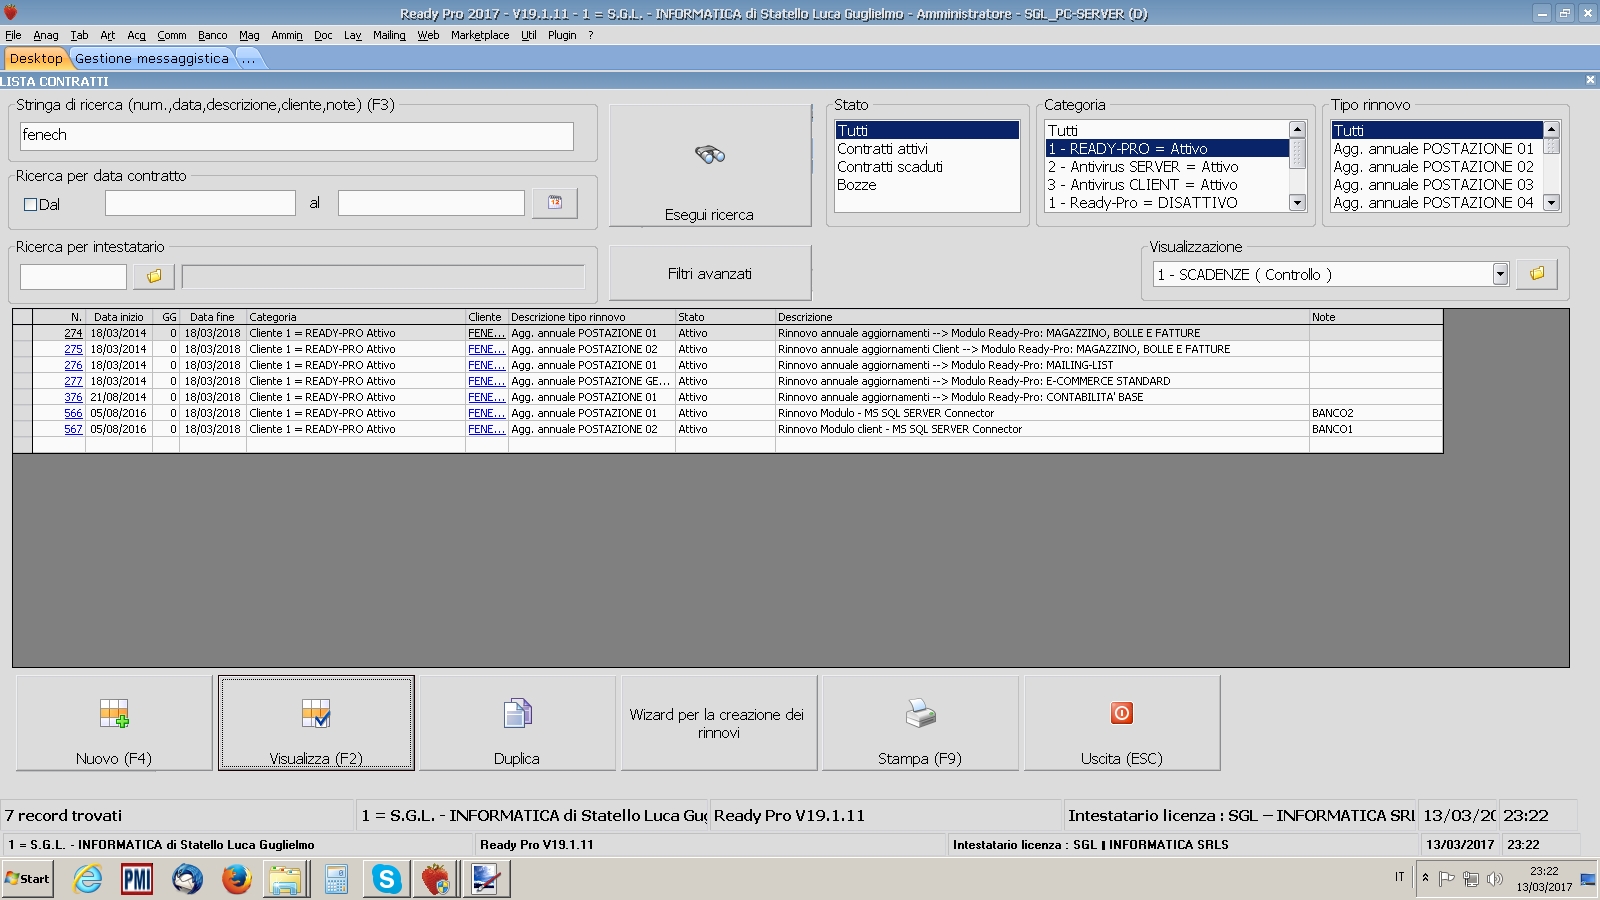
Task: Switch to Desktop tab
Action: pos(36,58)
